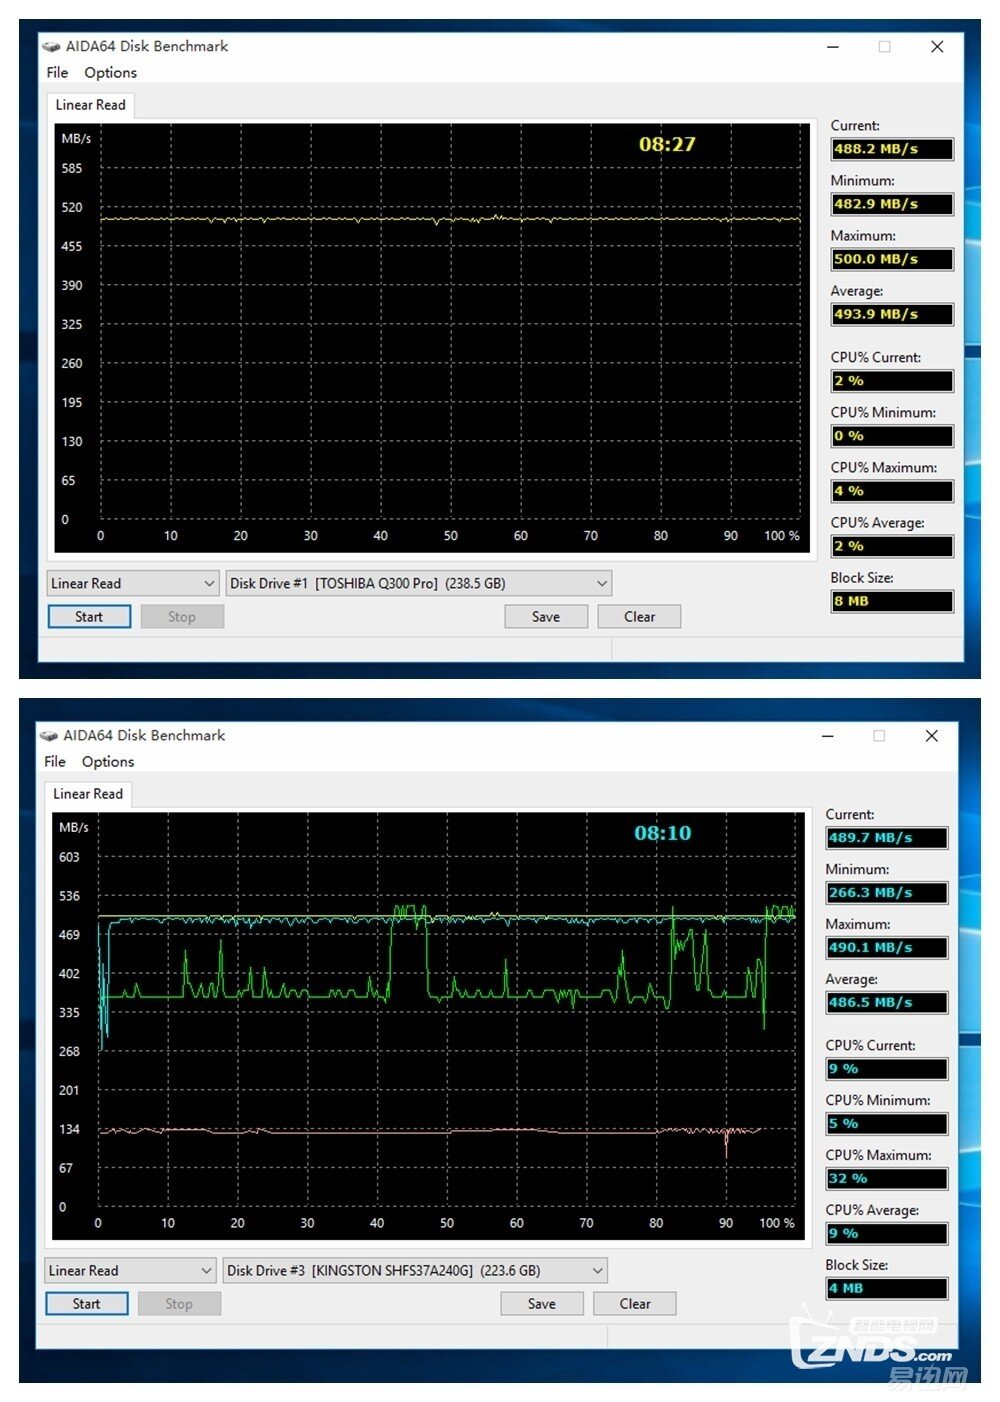Clear the TOSHIBA benchmark graph

(639, 617)
